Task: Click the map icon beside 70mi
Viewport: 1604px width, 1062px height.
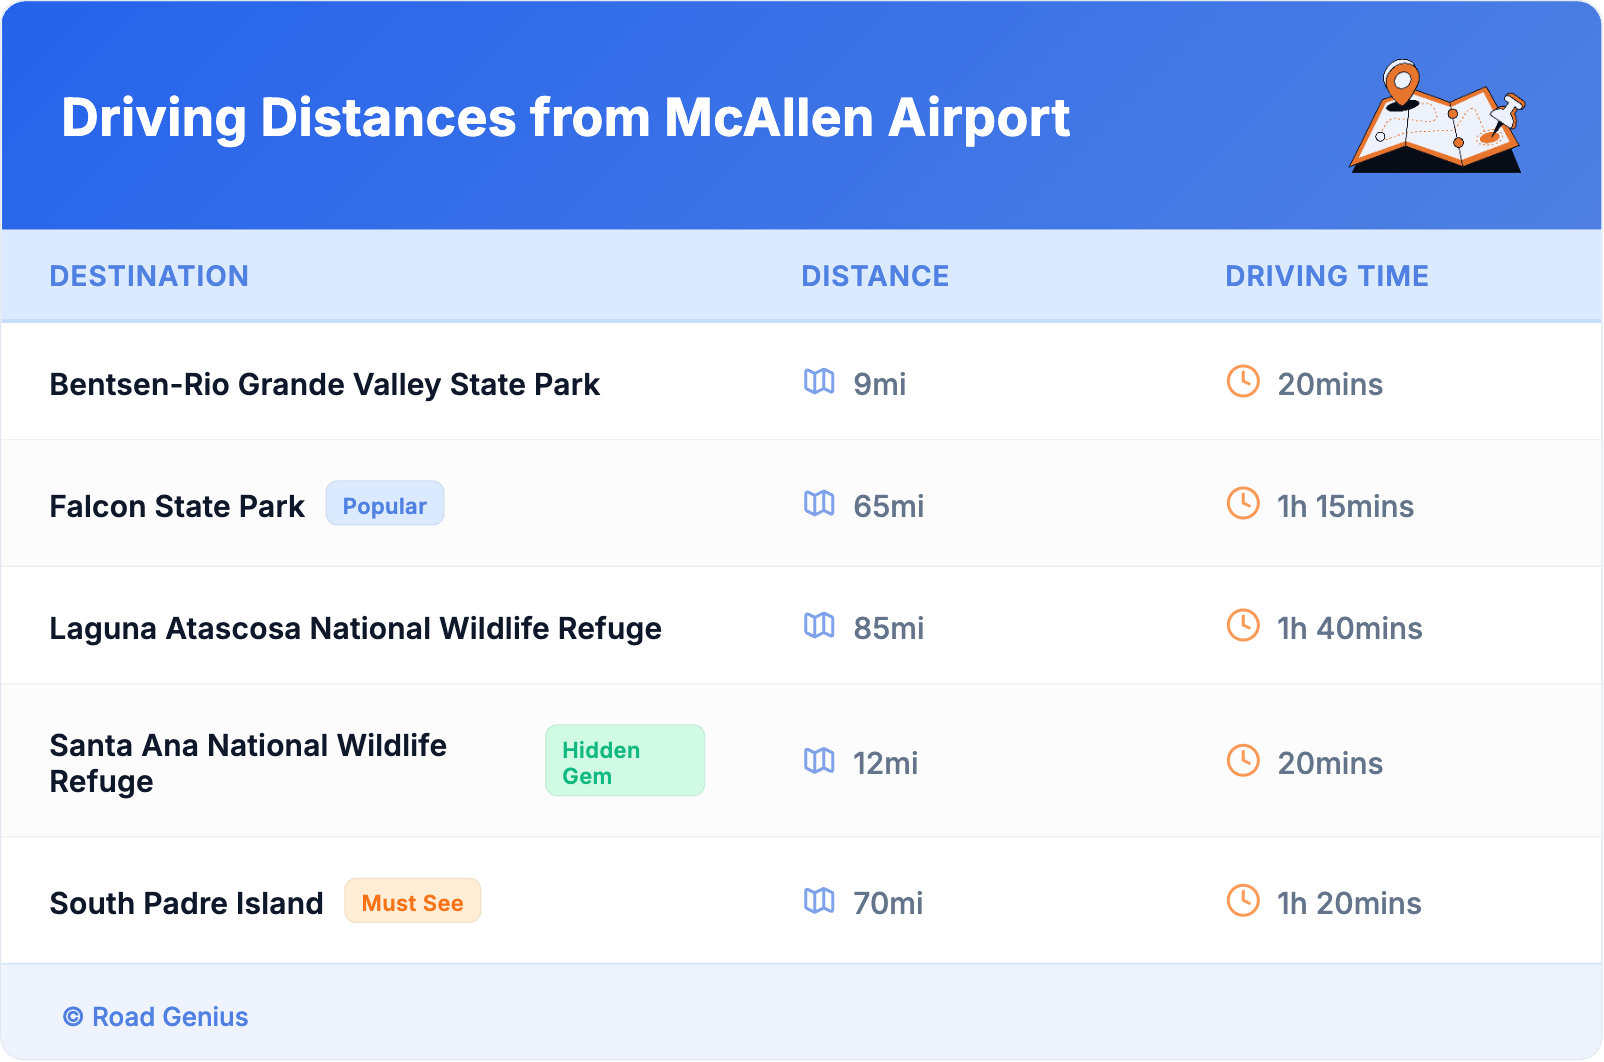Action: coord(819,901)
